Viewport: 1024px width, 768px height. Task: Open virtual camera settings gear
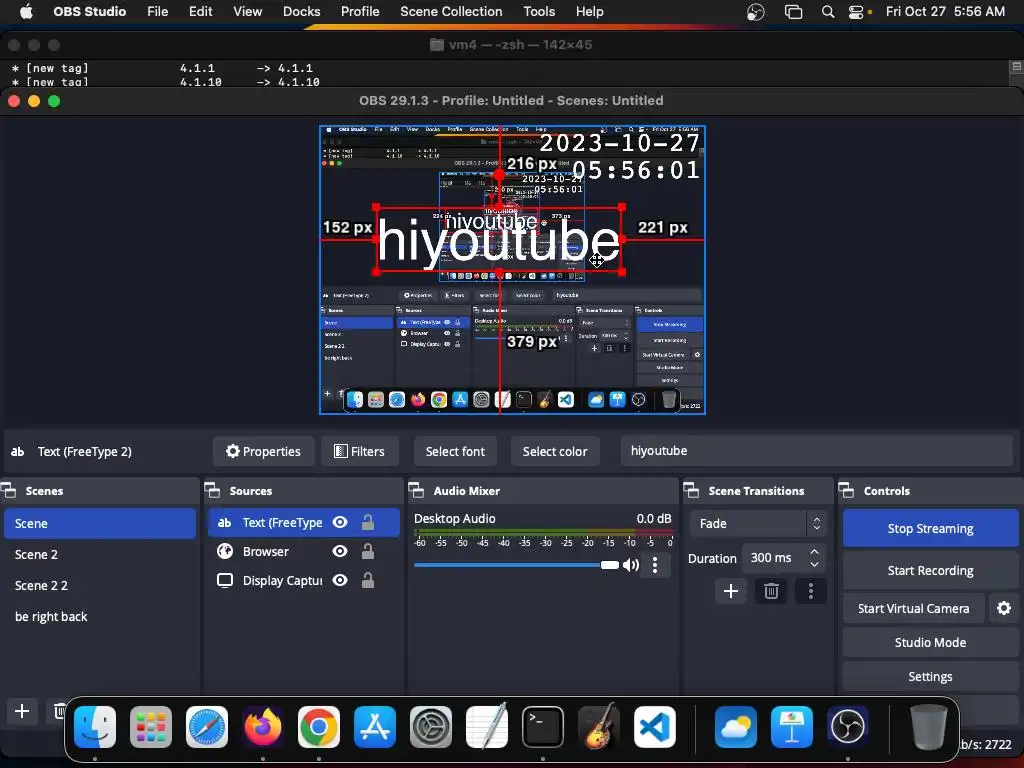coord(1004,609)
